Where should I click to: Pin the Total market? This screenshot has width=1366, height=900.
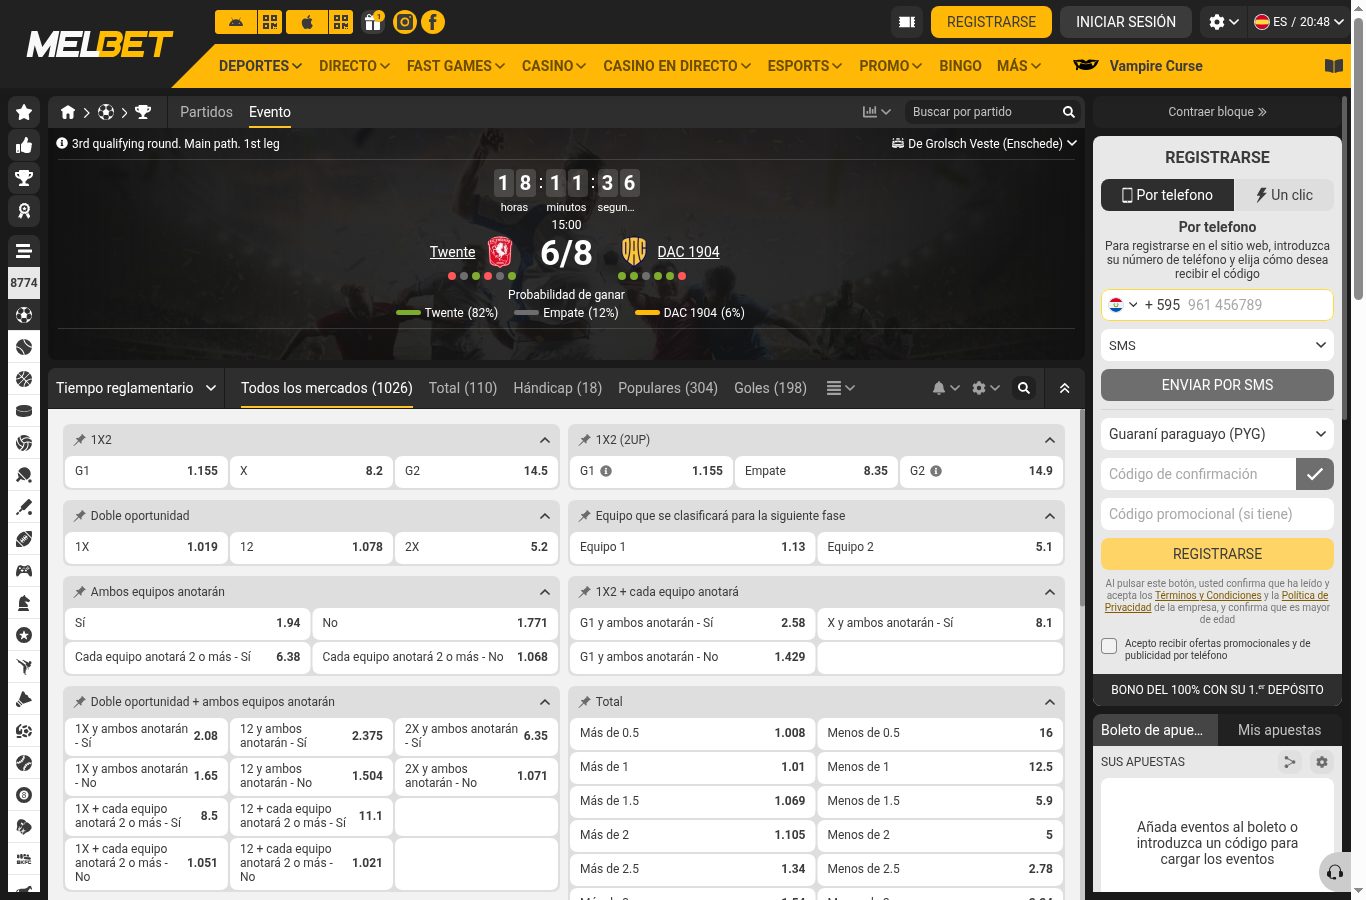click(x=585, y=702)
